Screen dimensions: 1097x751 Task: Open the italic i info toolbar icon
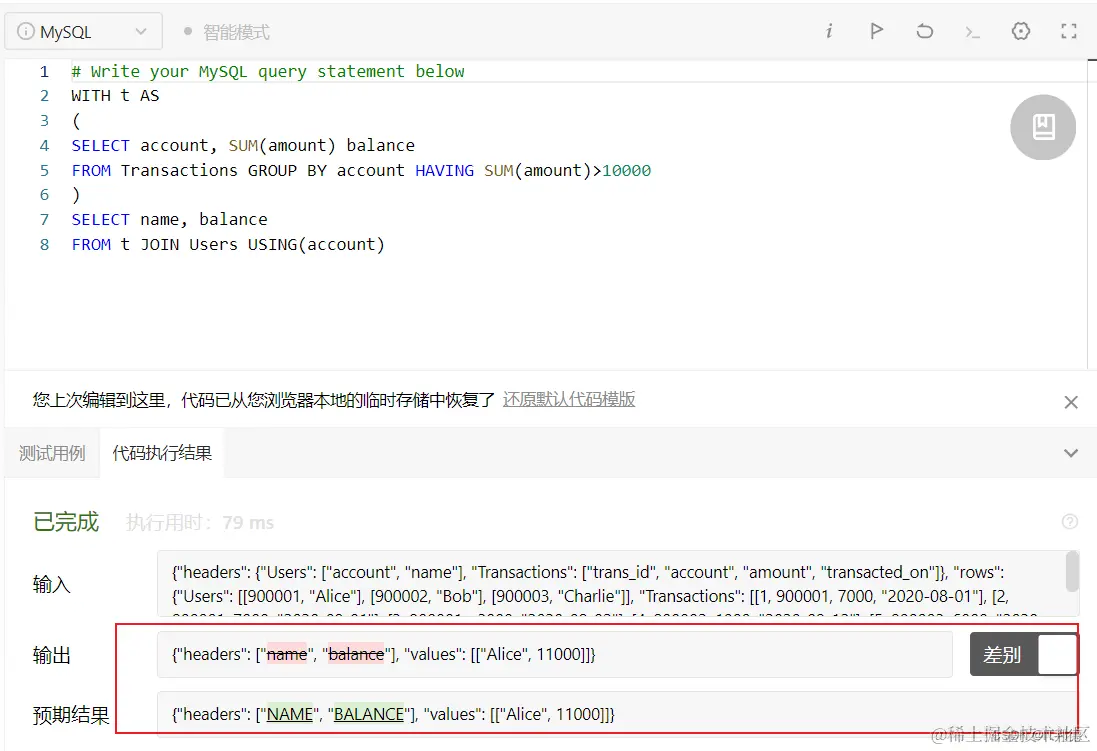(829, 31)
